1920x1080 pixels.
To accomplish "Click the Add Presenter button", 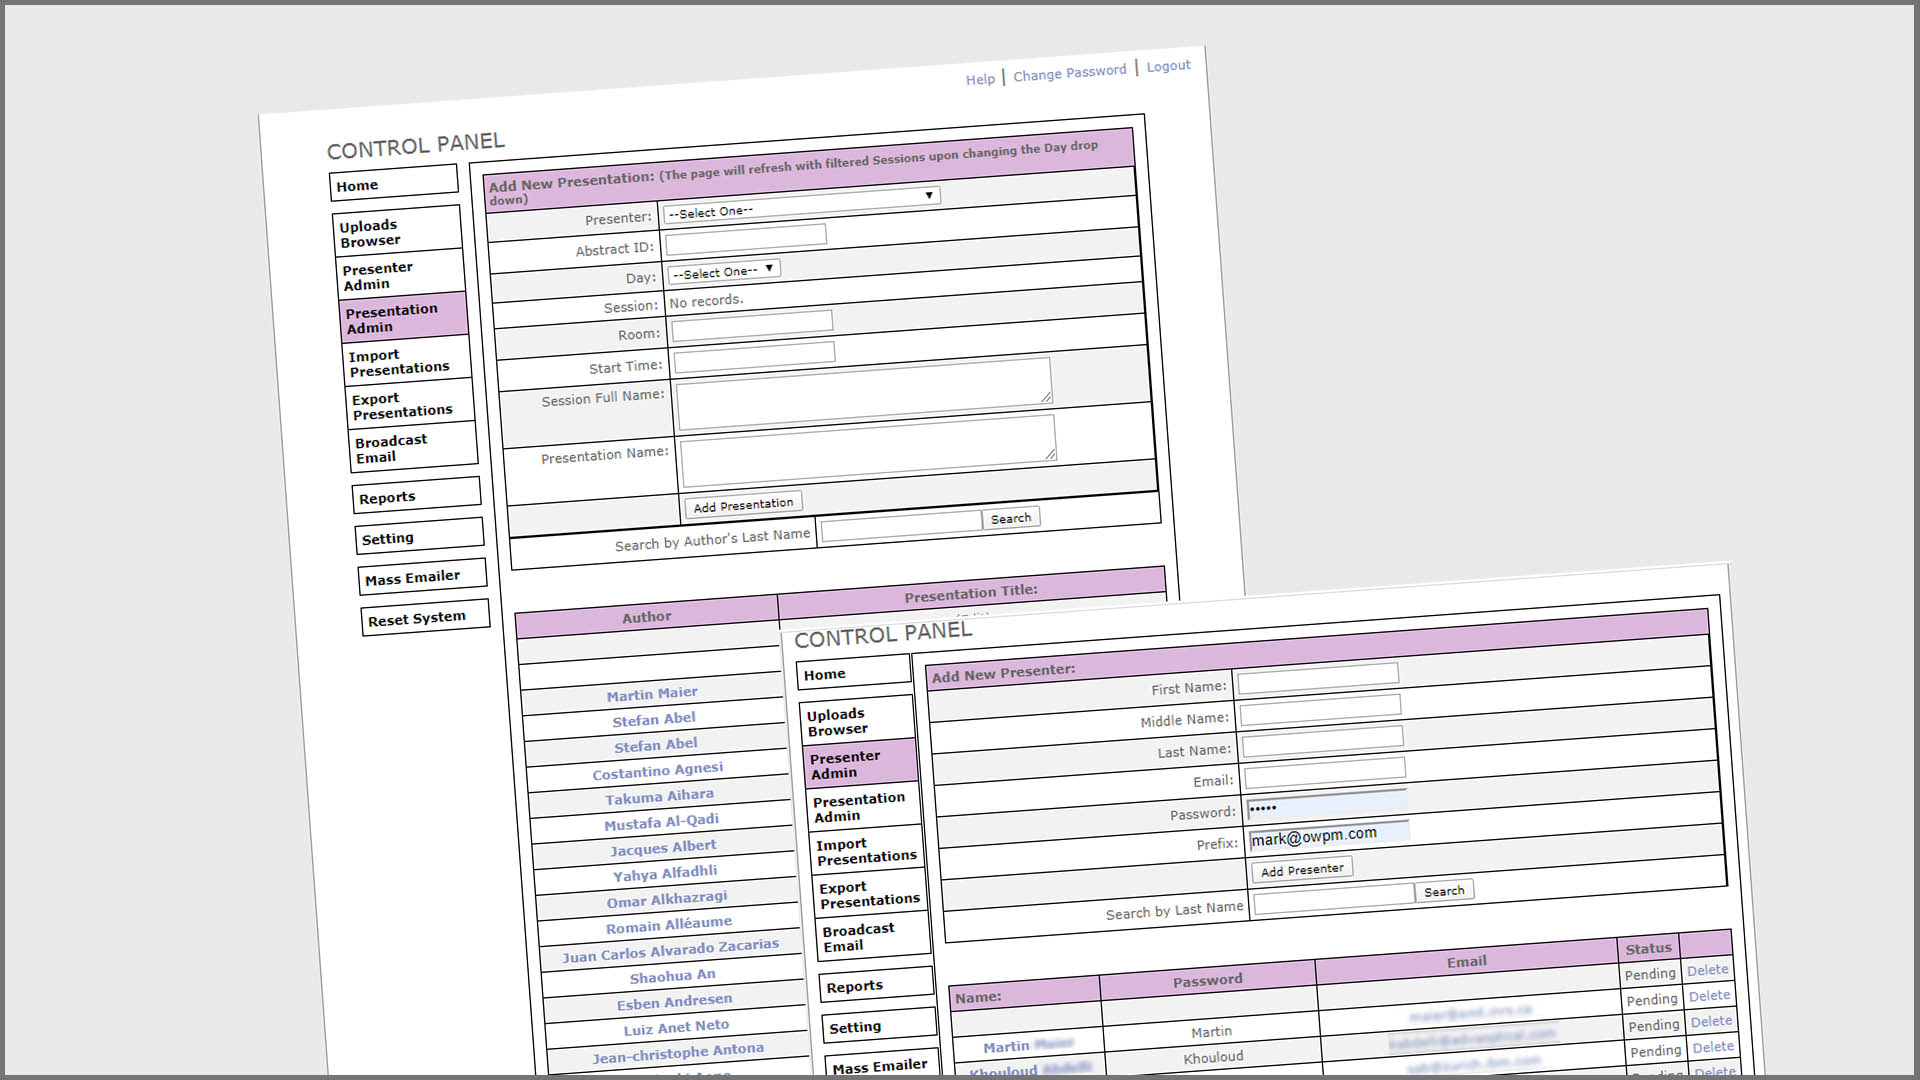I will [1301, 870].
